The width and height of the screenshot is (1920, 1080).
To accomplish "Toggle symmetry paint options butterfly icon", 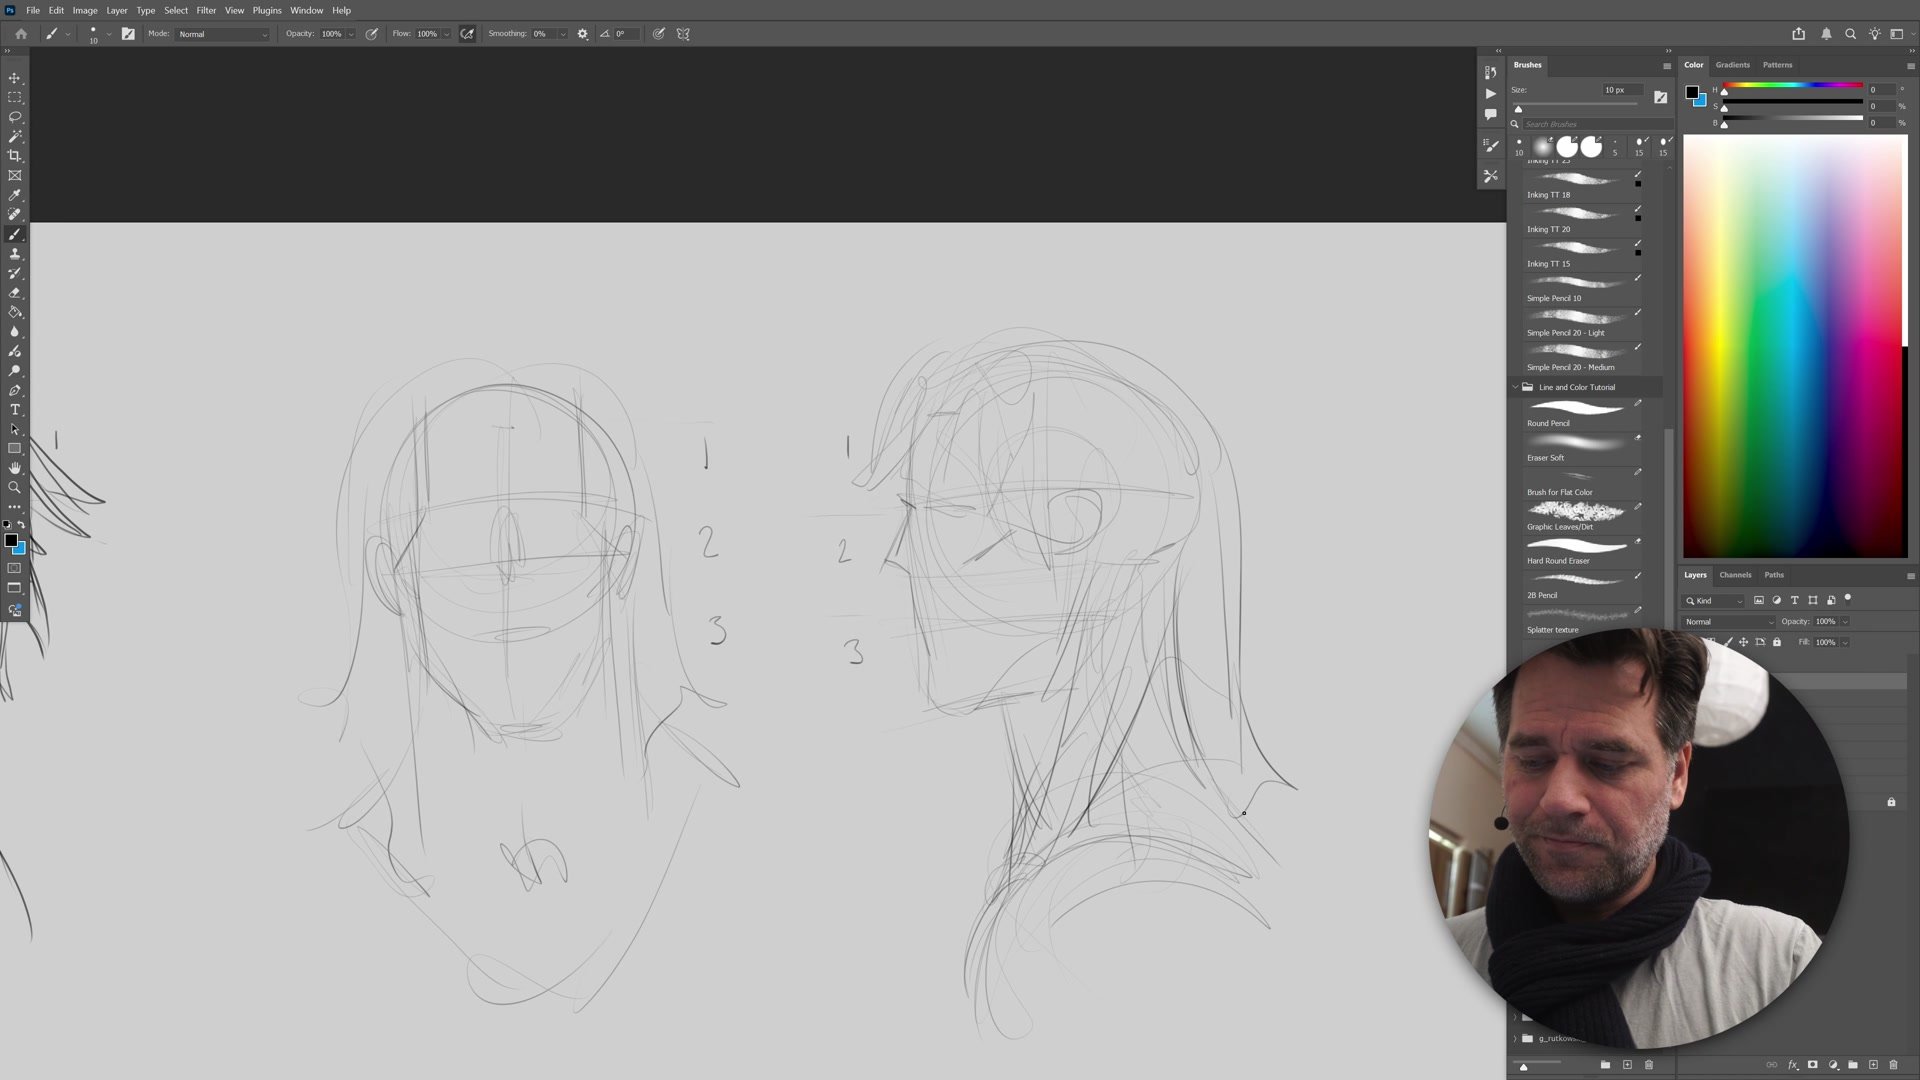I will (x=683, y=34).
